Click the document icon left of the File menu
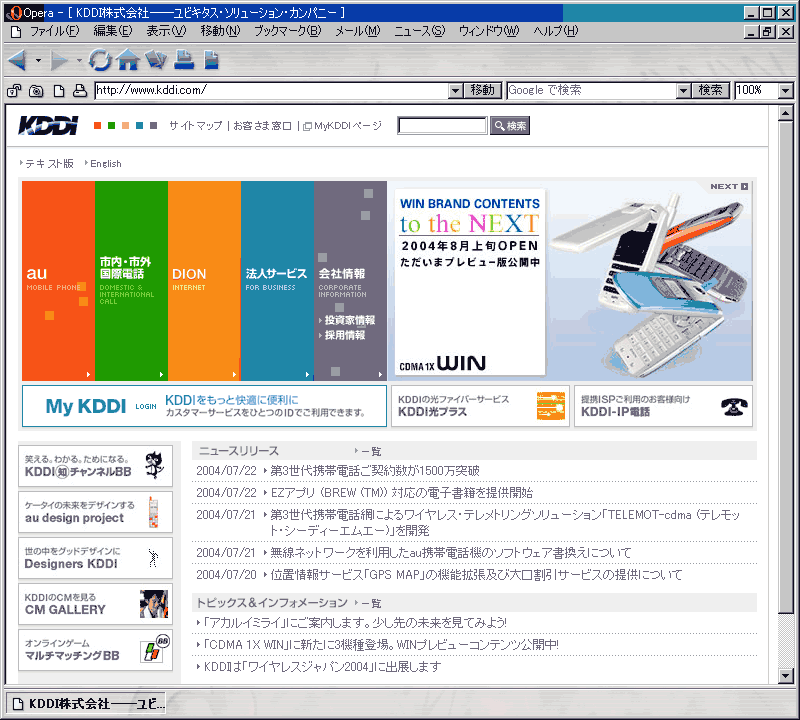This screenshot has width=800, height=720. coord(16,32)
